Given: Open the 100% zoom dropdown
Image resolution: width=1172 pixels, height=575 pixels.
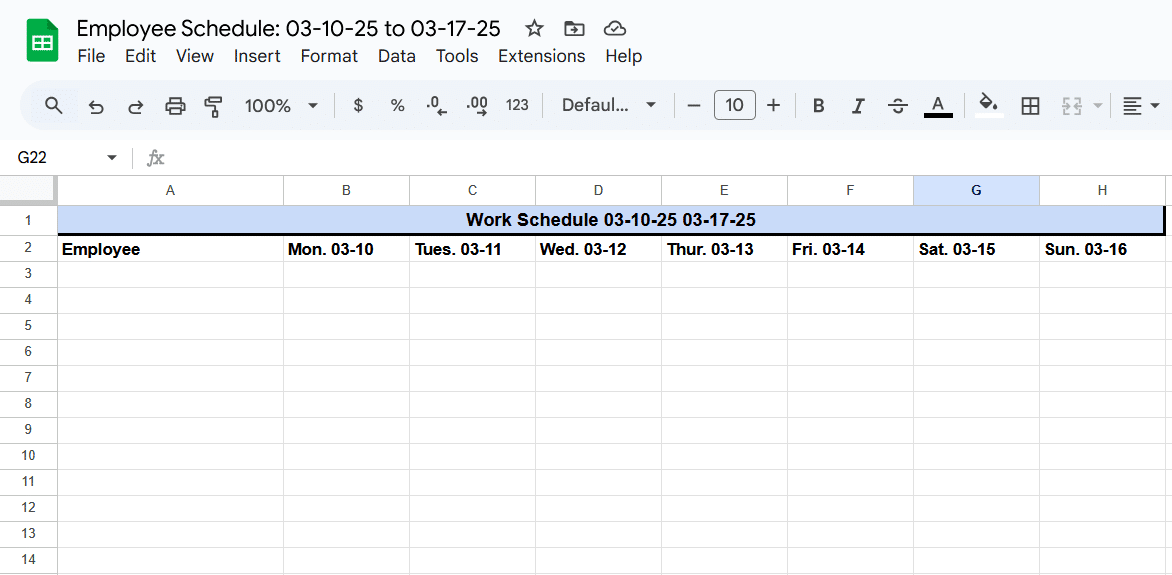Looking at the screenshot, I should point(282,105).
